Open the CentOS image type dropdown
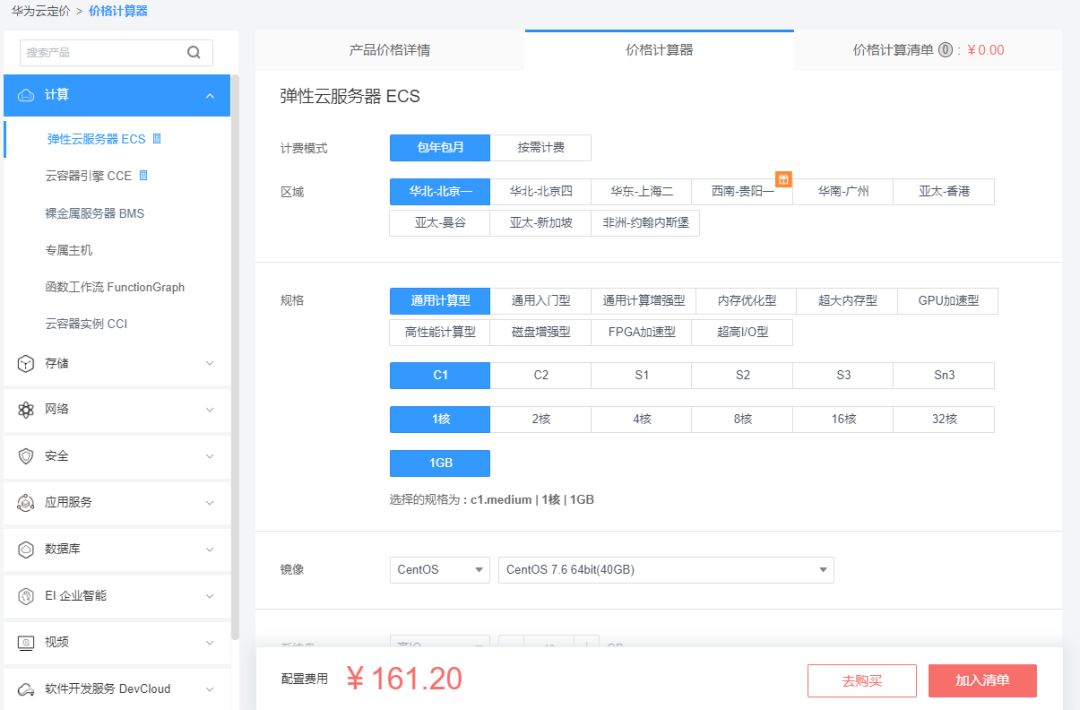The height and width of the screenshot is (710, 1080). click(440, 570)
